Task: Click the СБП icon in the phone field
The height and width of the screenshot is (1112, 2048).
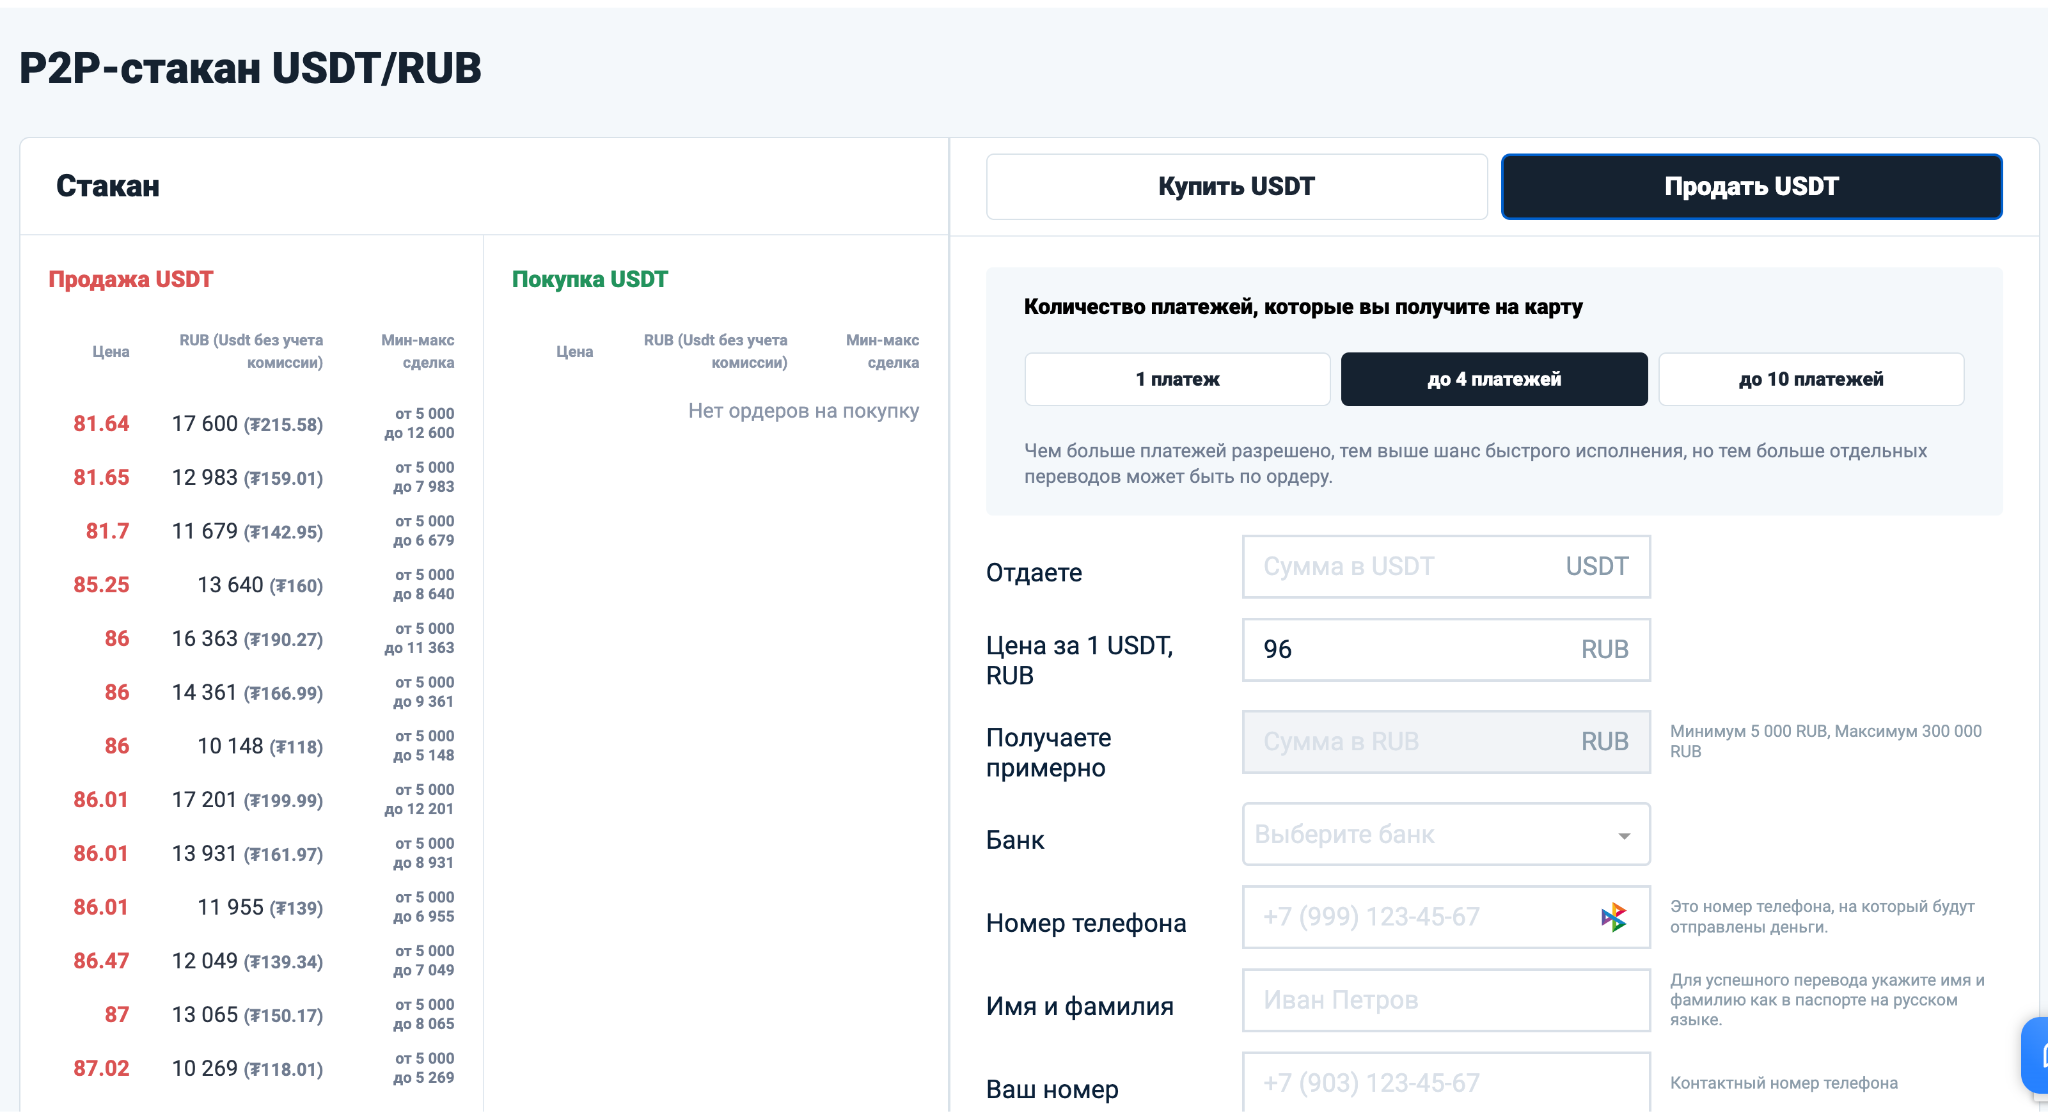Action: click(x=1614, y=917)
